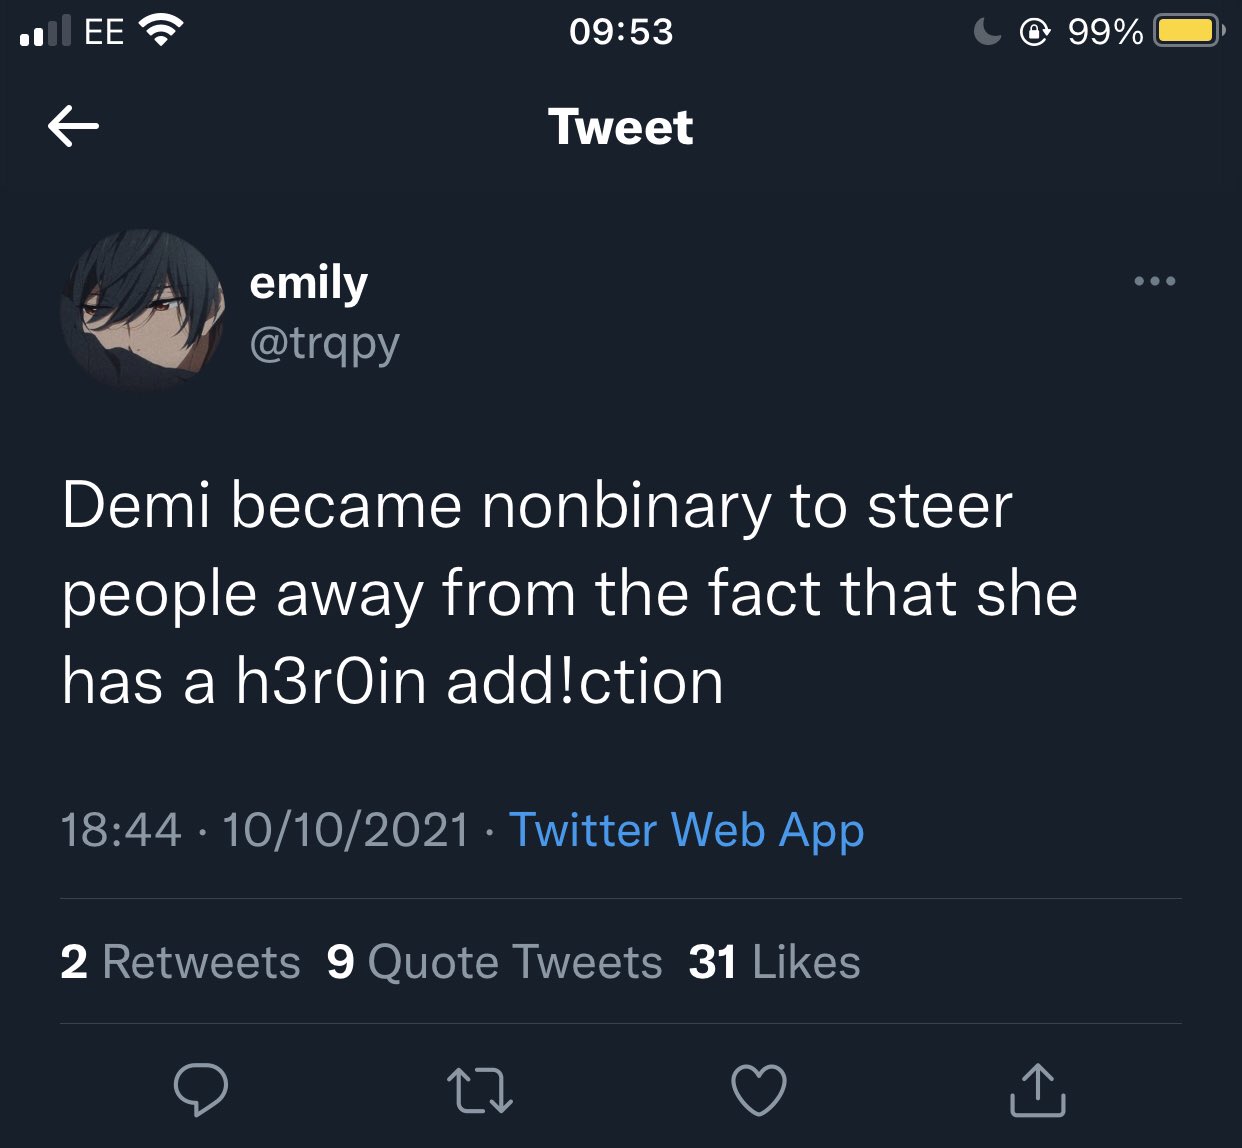The width and height of the screenshot is (1242, 1148).
Task: Tap the 09:53 clock in status bar
Action: pos(621,32)
